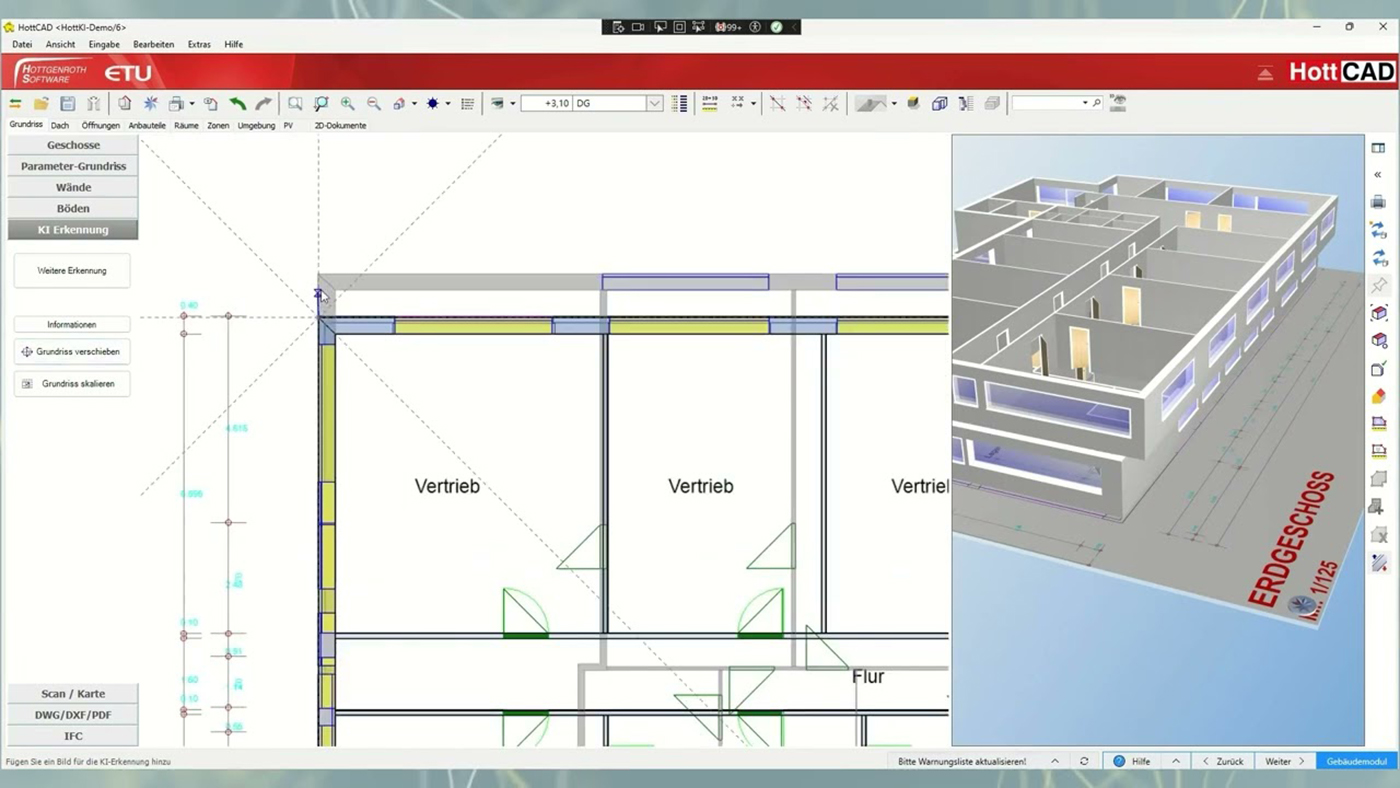Screen dimensions: 1400x788
Task: Open the Extras menu
Action: [199, 44]
